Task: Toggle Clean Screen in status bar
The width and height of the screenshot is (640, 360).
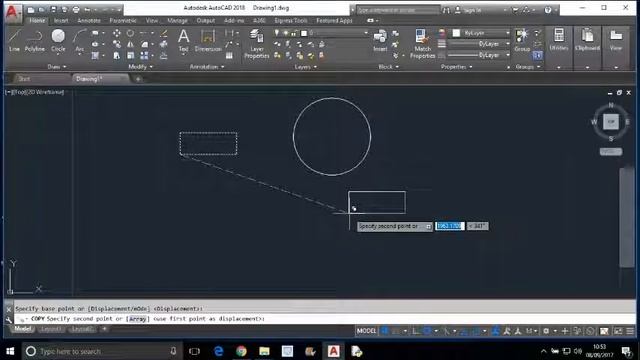Action: coord(619,331)
